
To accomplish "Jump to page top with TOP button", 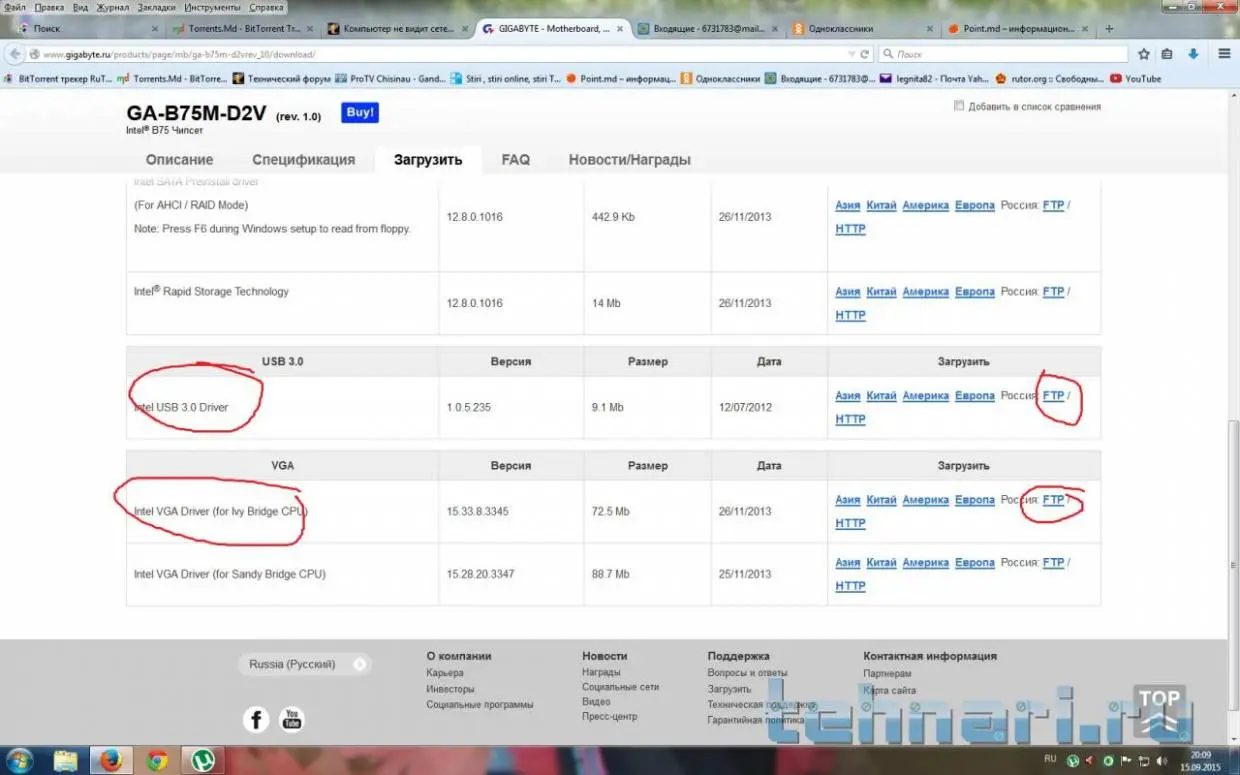I will click(1159, 709).
